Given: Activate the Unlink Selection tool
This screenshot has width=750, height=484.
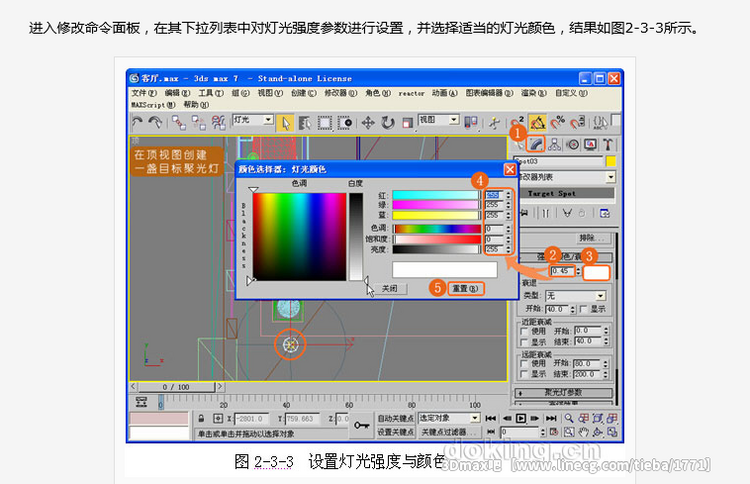Looking at the screenshot, I should pyautogui.click(x=199, y=123).
